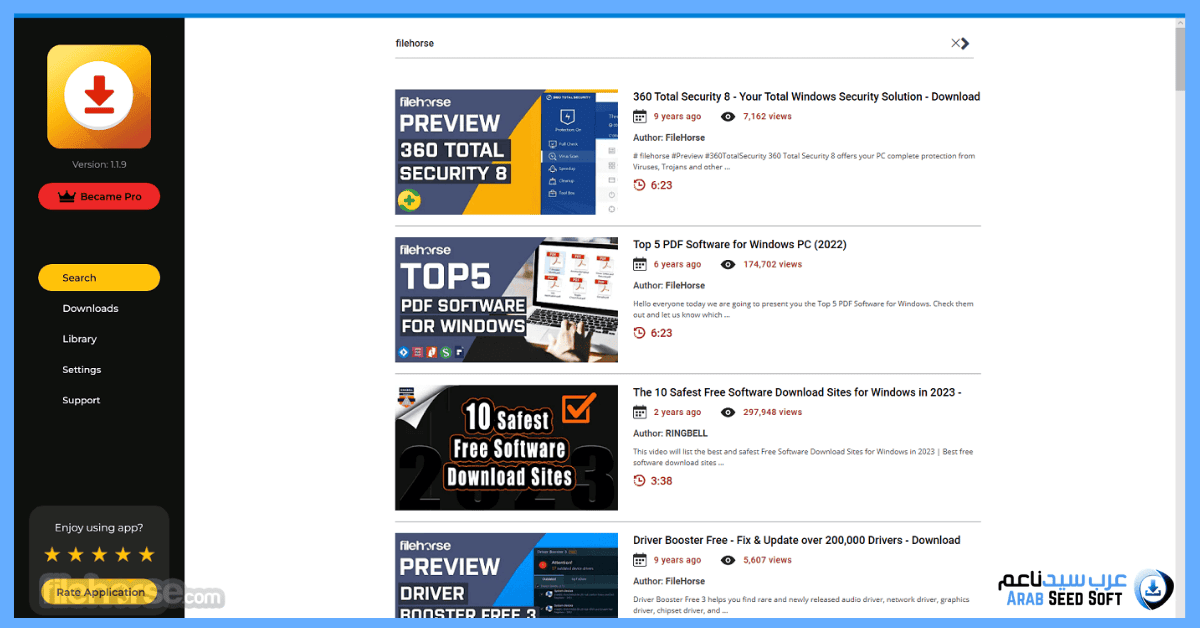Click The 10 Safest Free Software title
Image resolution: width=1200 pixels, height=628 pixels.
pos(797,393)
